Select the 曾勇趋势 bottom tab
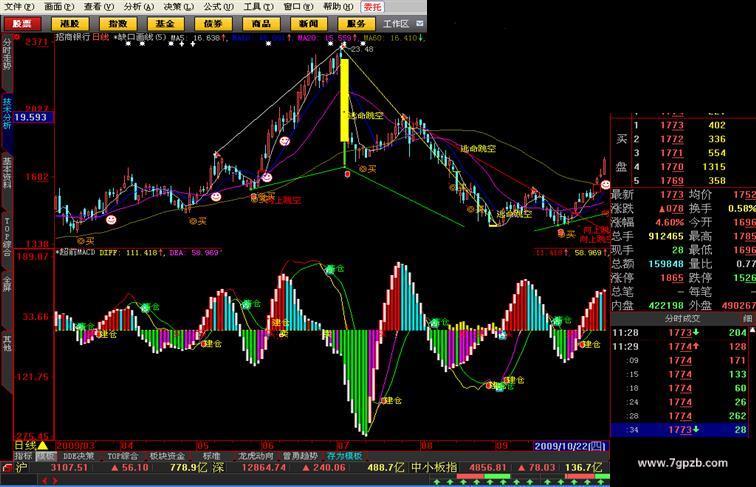756x487 pixels. tap(300, 456)
